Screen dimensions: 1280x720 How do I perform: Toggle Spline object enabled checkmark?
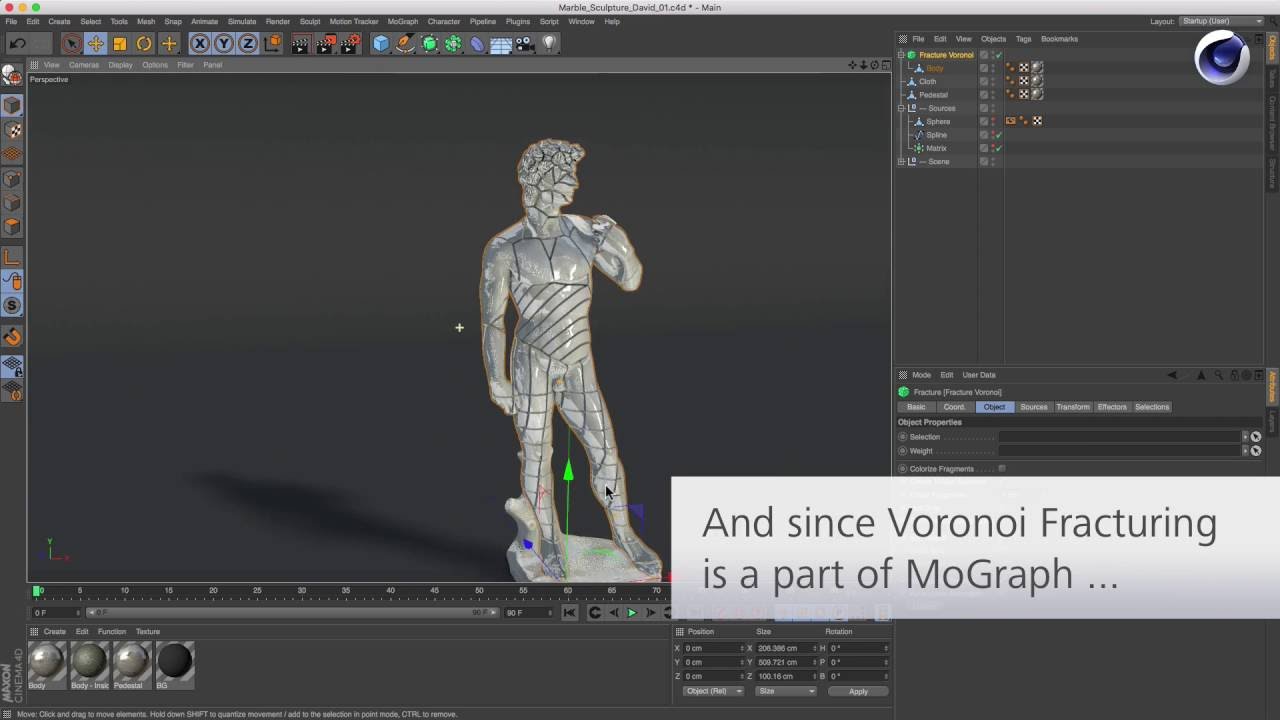point(998,135)
